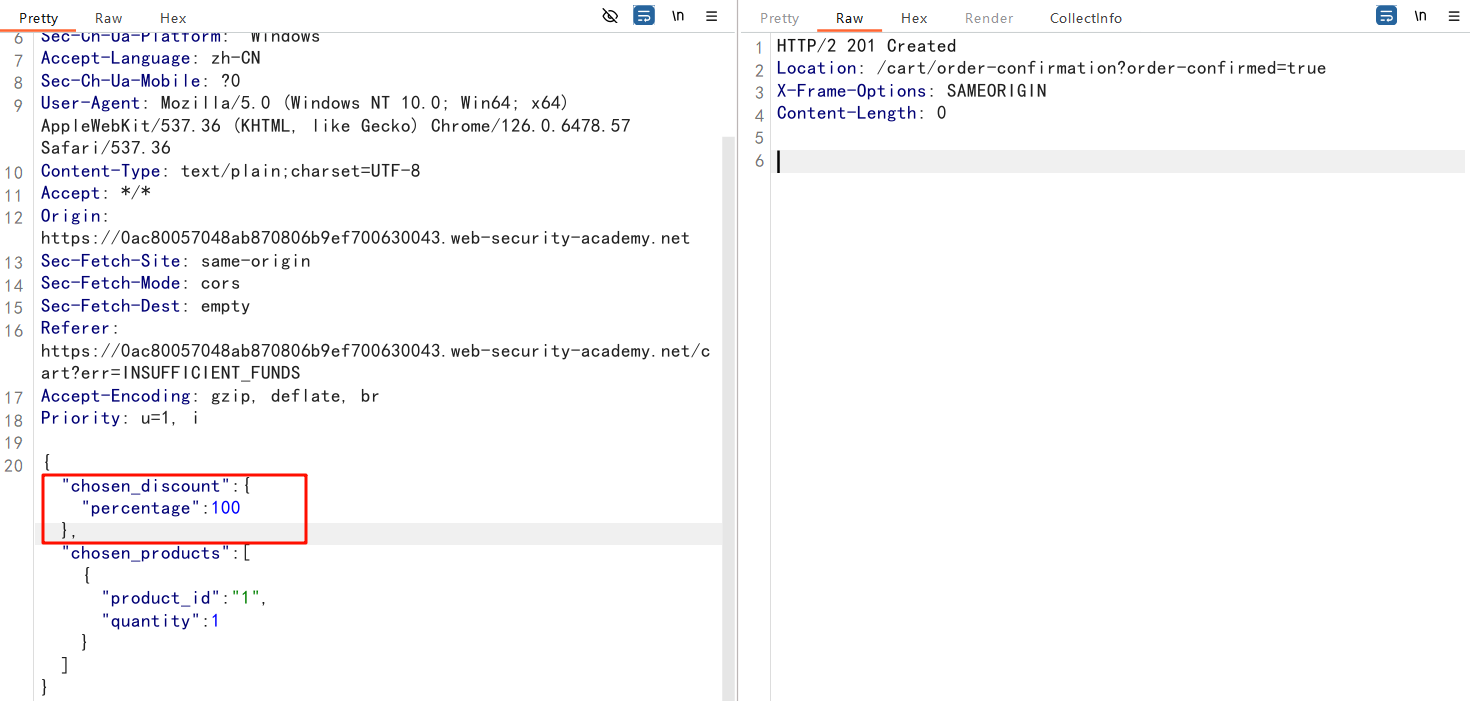Open the CollectInfo tab

(x=1085, y=18)
